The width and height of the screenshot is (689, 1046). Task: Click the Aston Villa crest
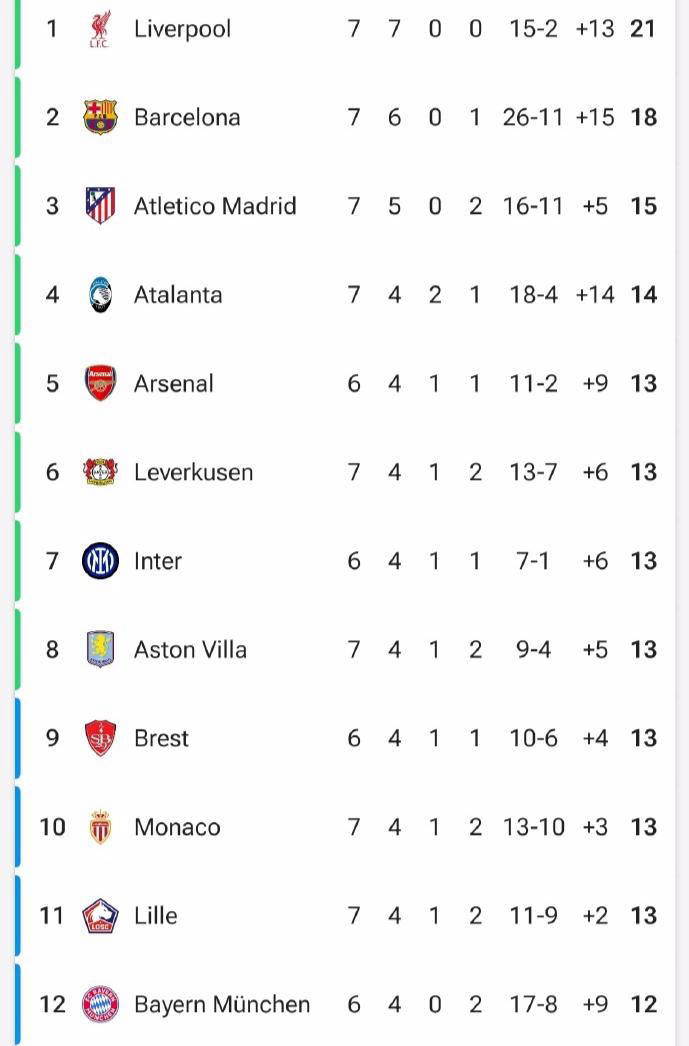[x=100, y=649]
